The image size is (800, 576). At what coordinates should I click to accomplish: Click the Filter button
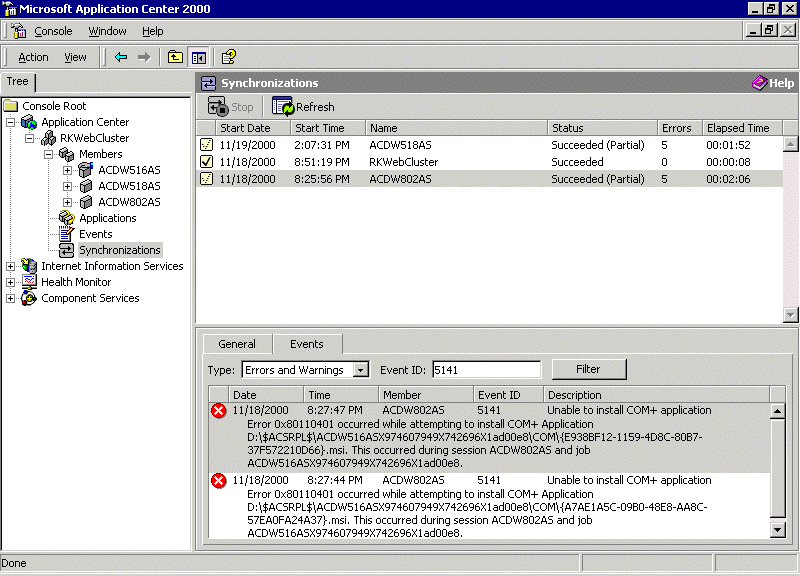pos(588,369)
